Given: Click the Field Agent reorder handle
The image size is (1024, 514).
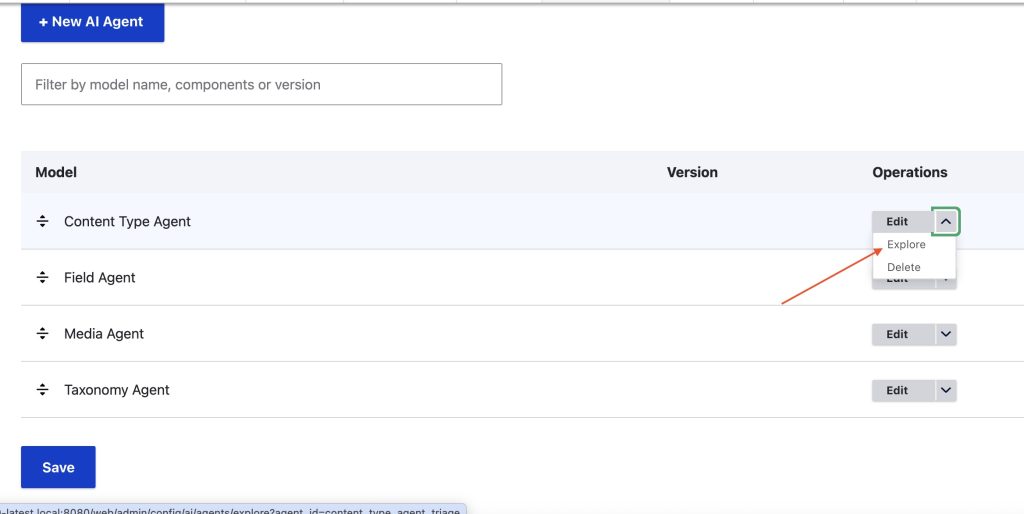Looking at the screenshot, I should [x=42, y=278].
